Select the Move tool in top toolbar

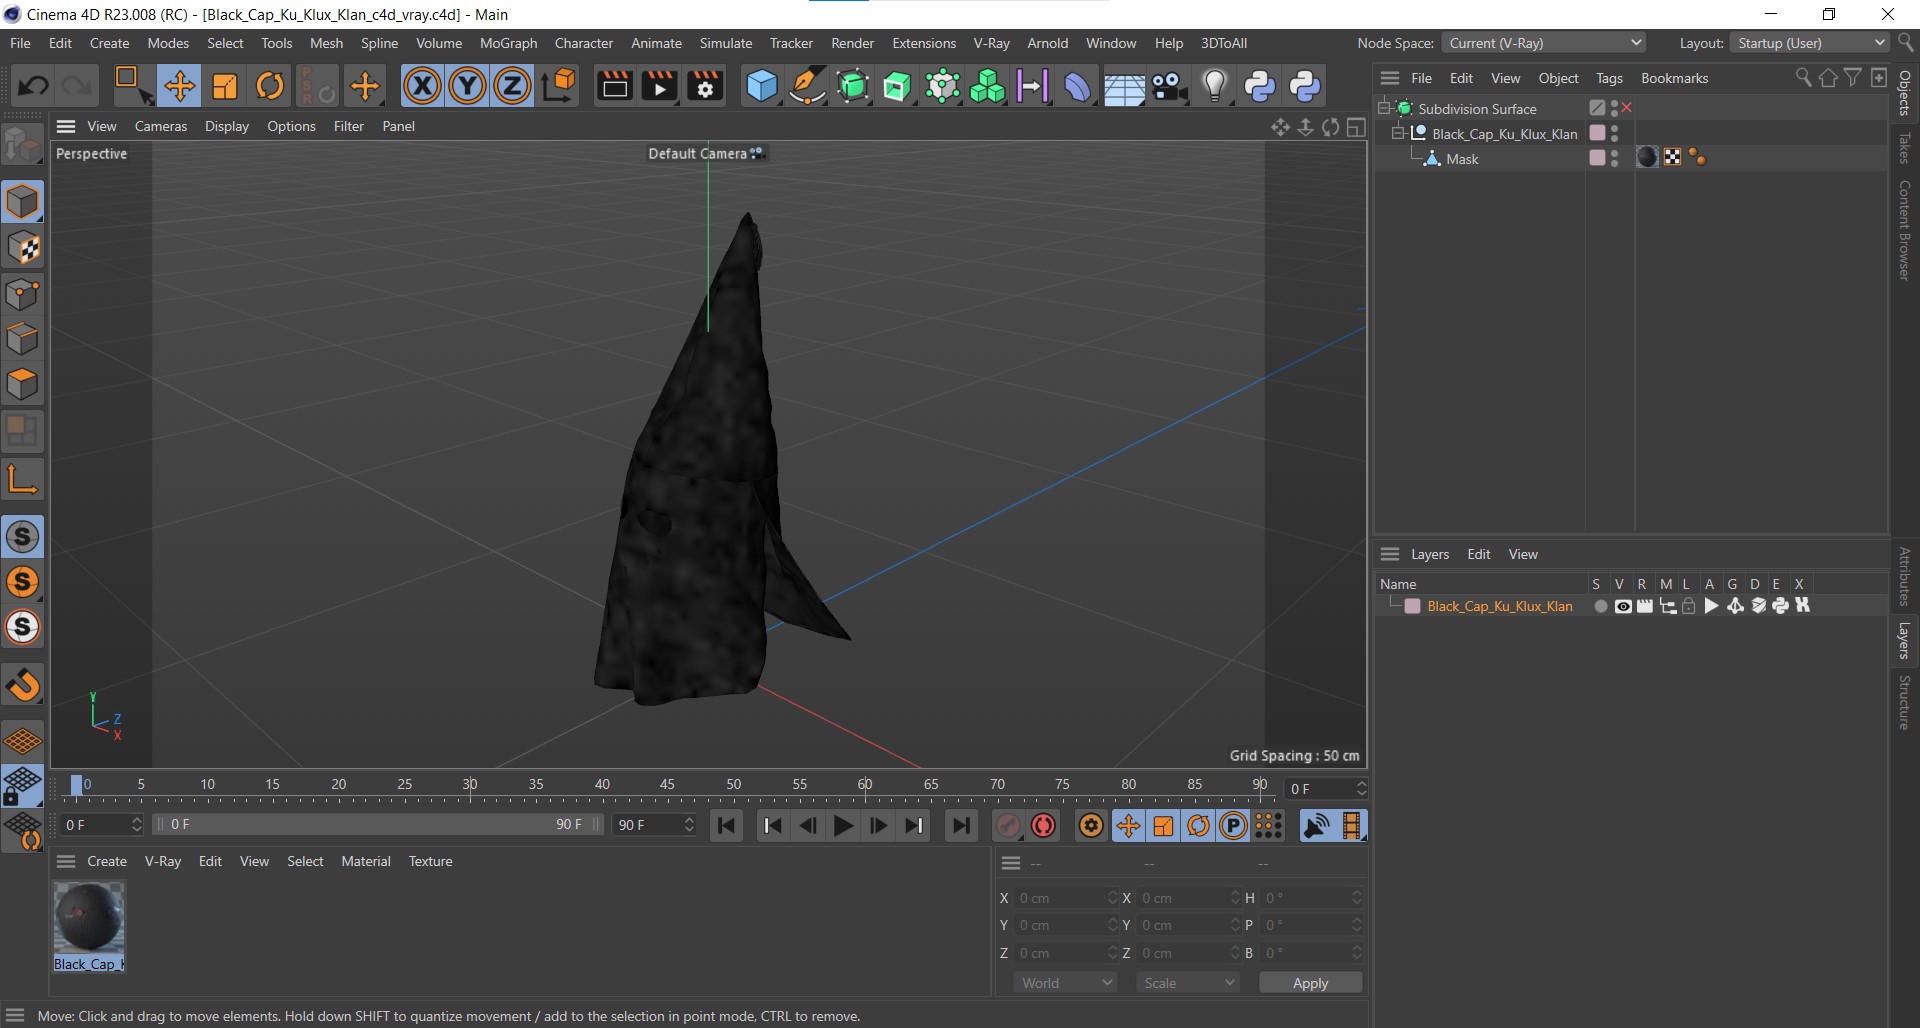tap(180, 86)
